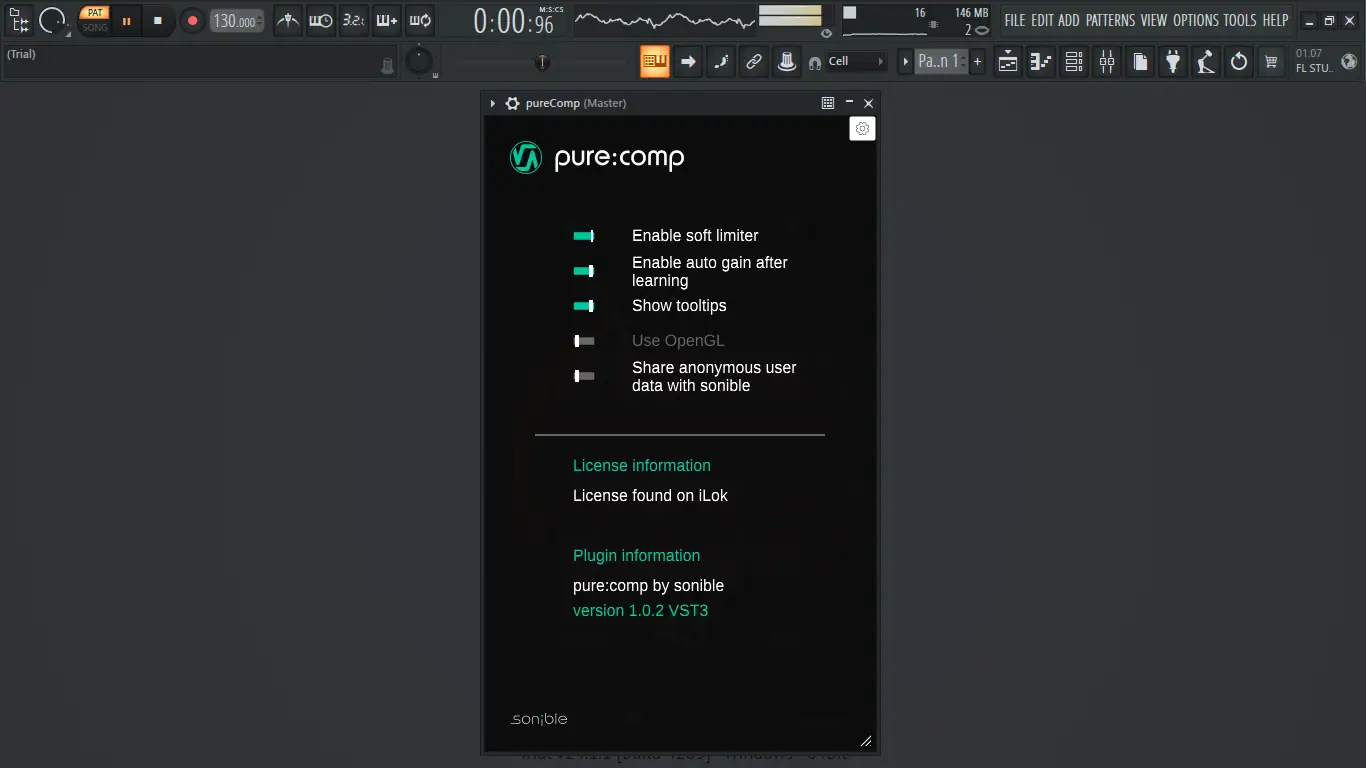Open the Mixer panel icon
This screenshot has width=1366, height=768.
pyautogui.click(x=1106, y=61)
